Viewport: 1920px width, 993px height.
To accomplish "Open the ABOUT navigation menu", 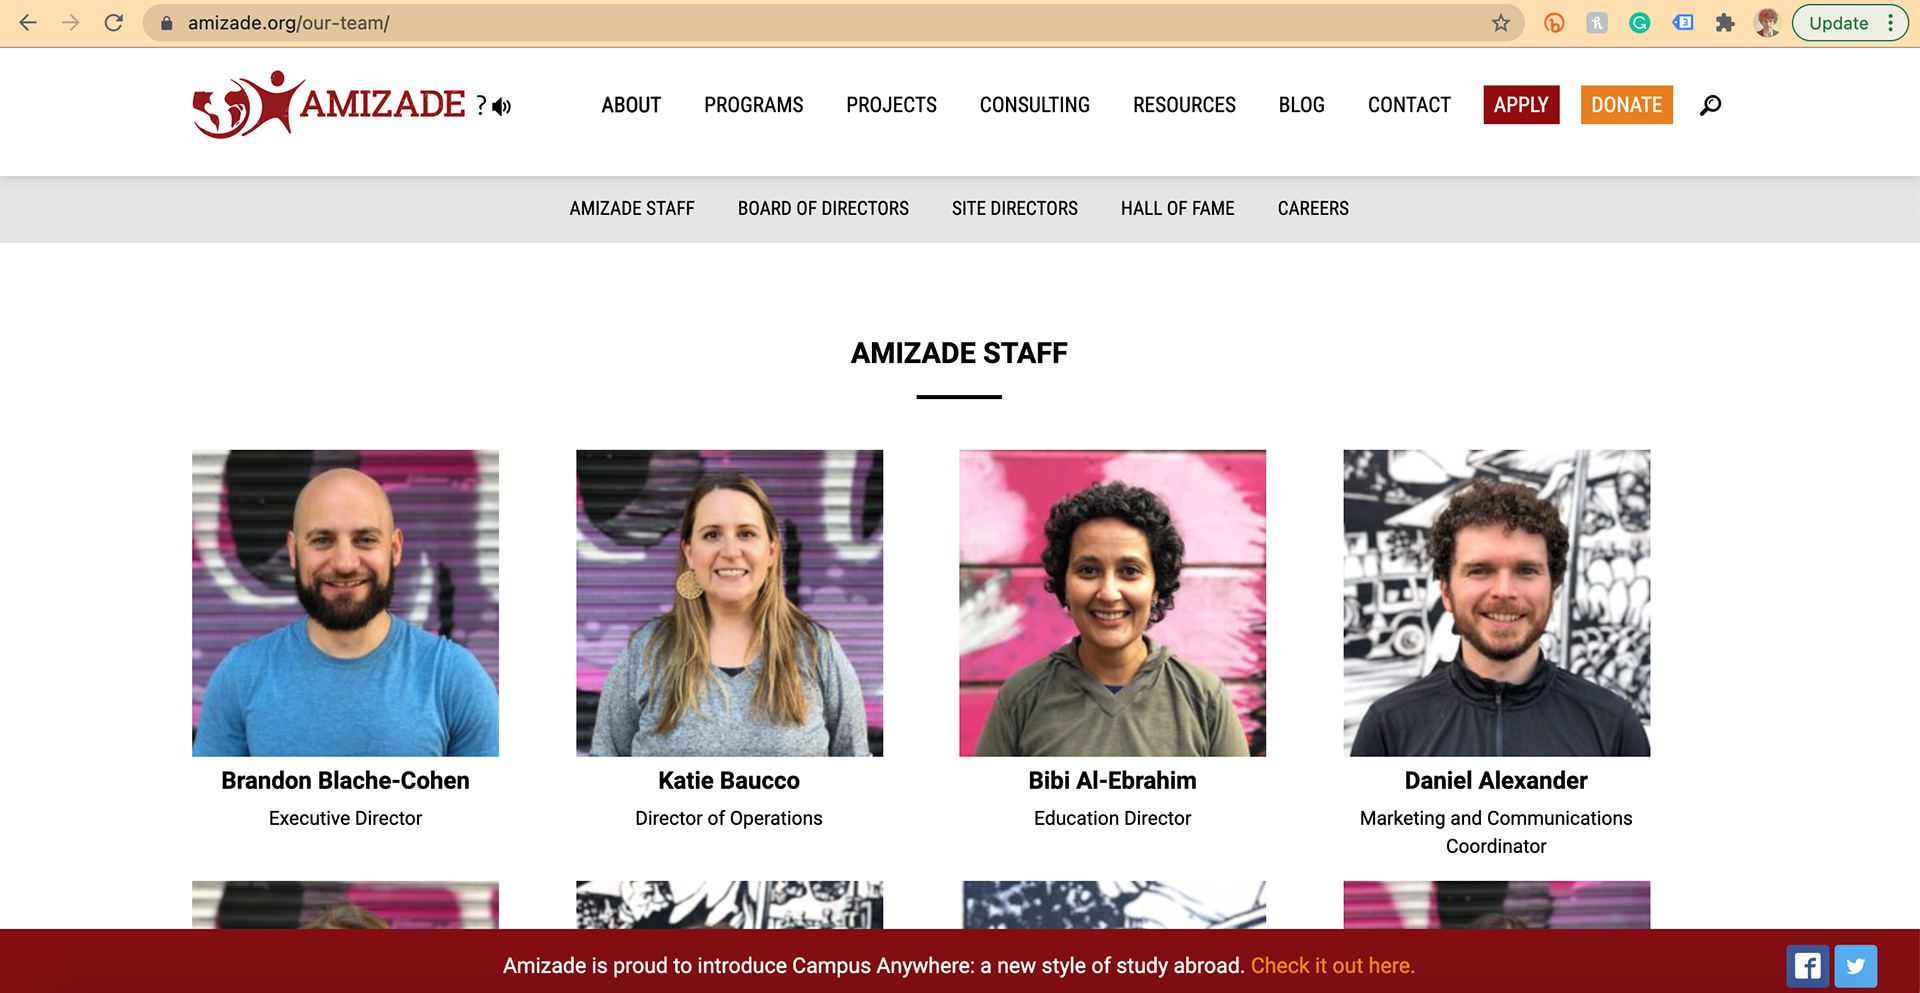I will tap(631, 105).
